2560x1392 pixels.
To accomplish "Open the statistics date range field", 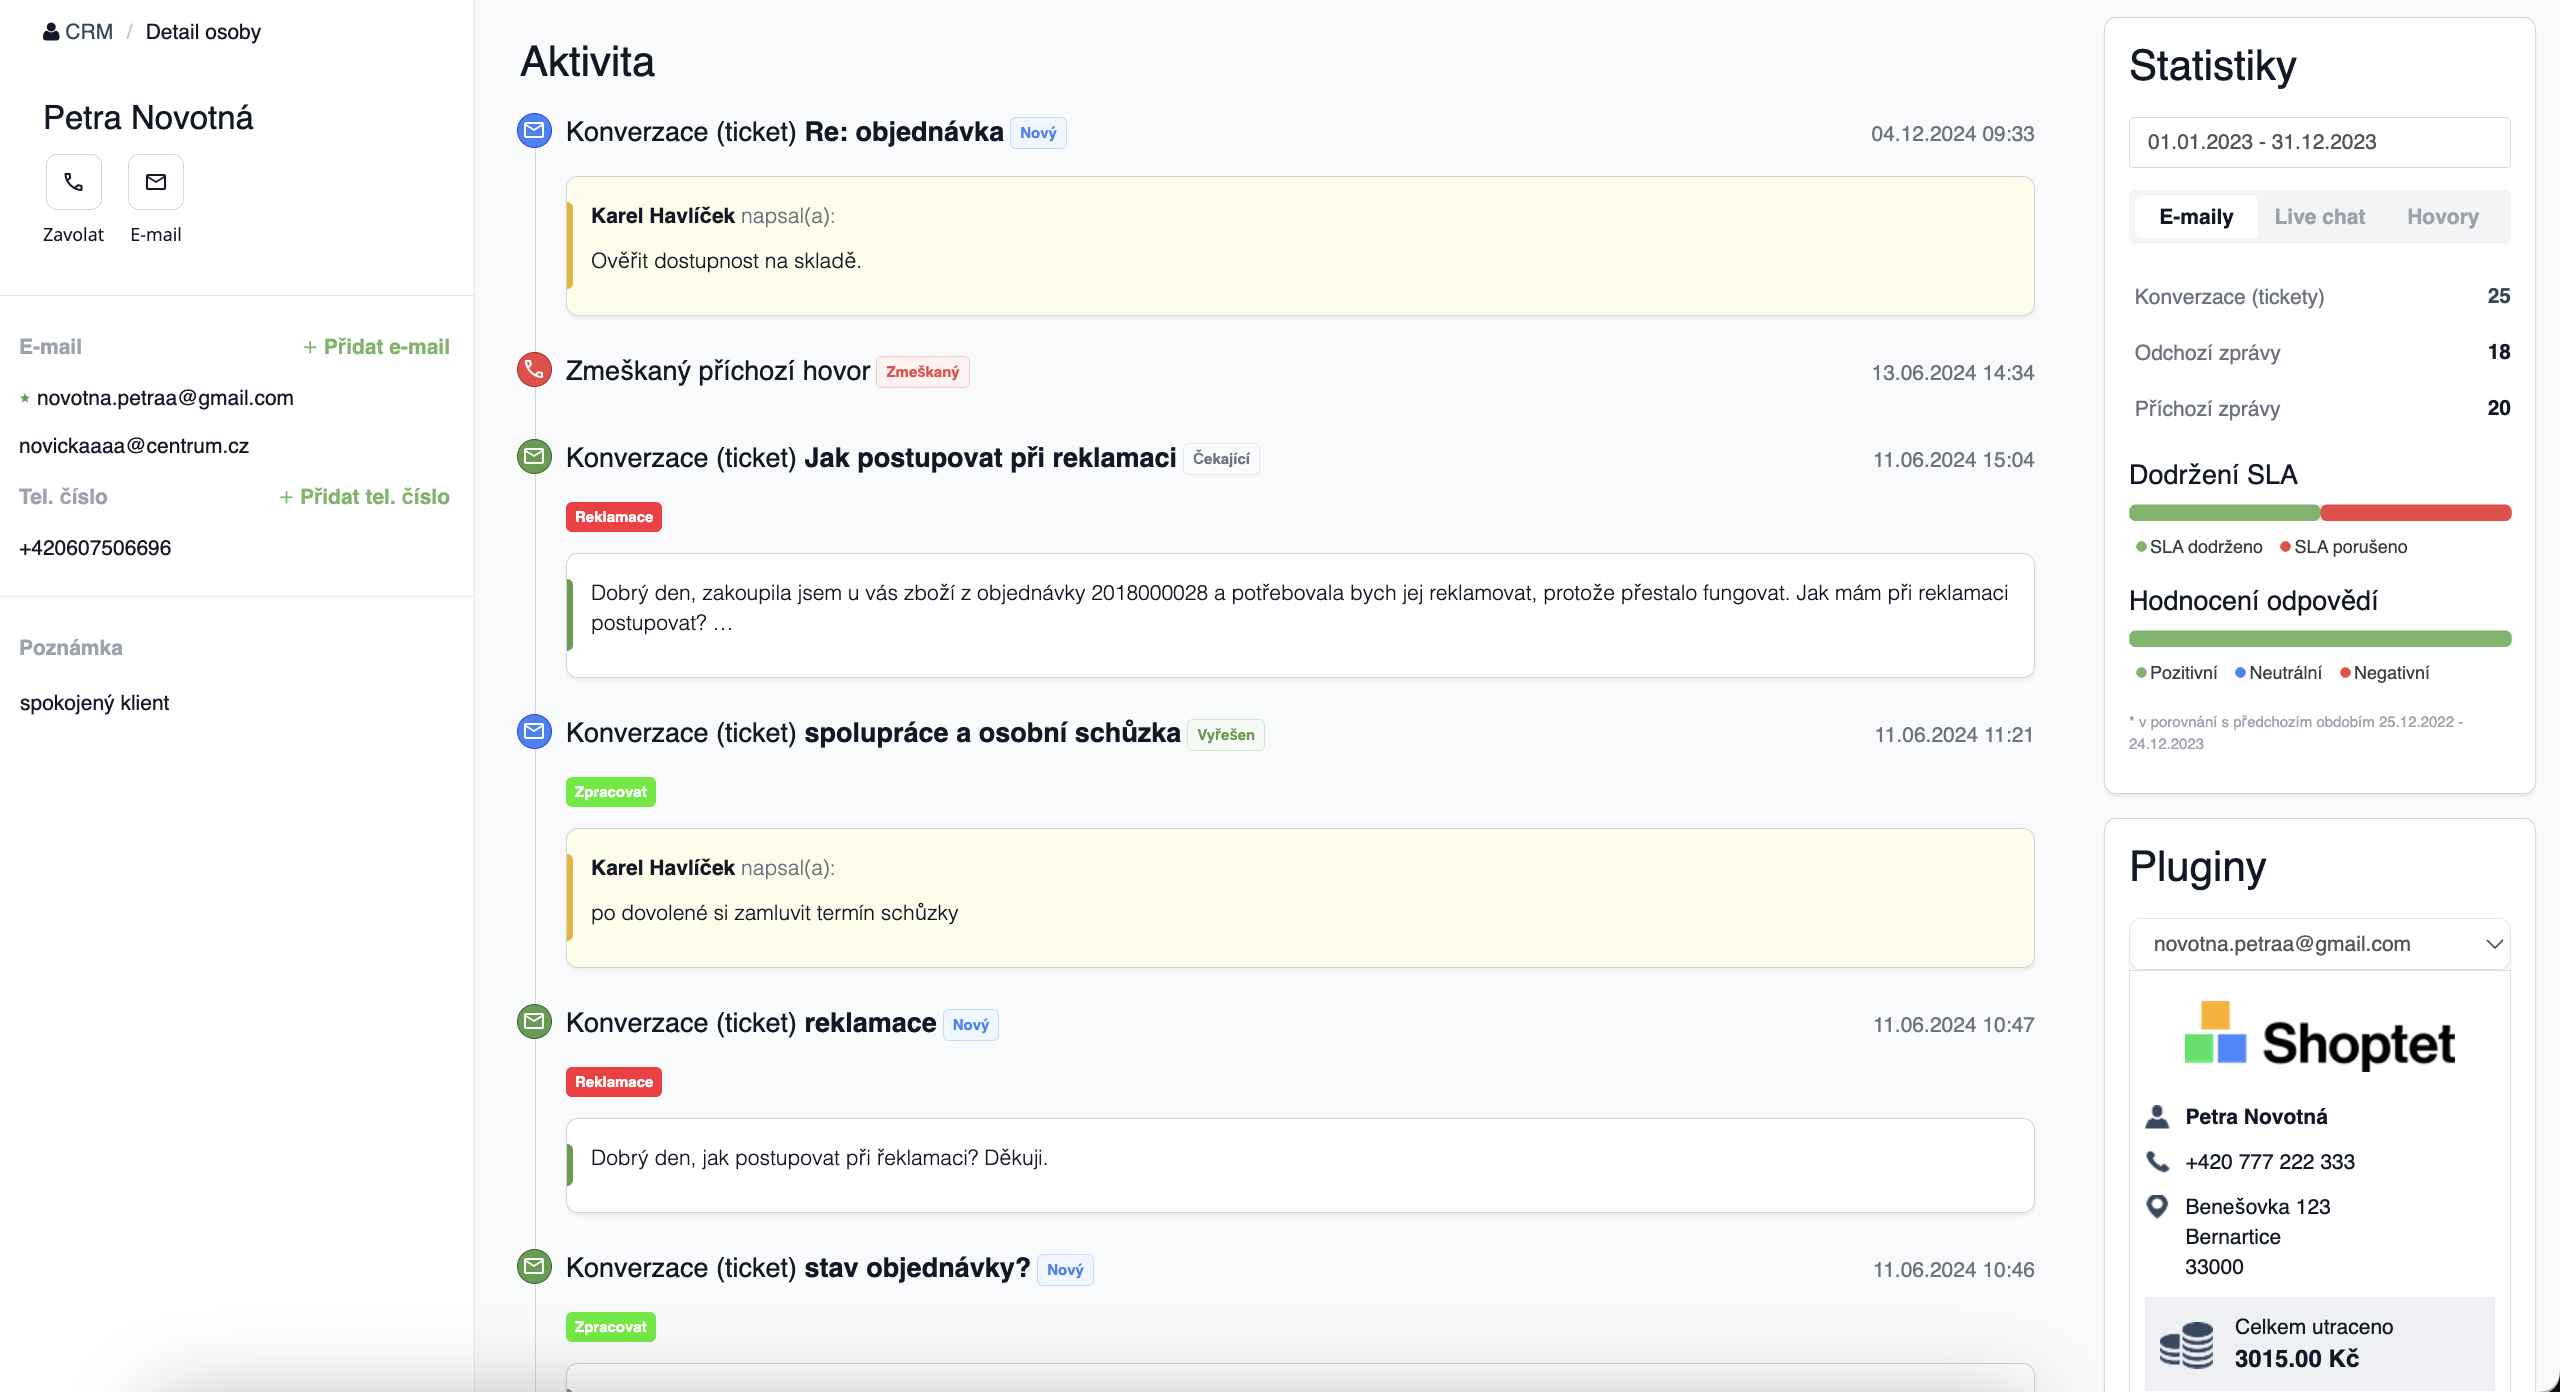I will point(2319,142).
